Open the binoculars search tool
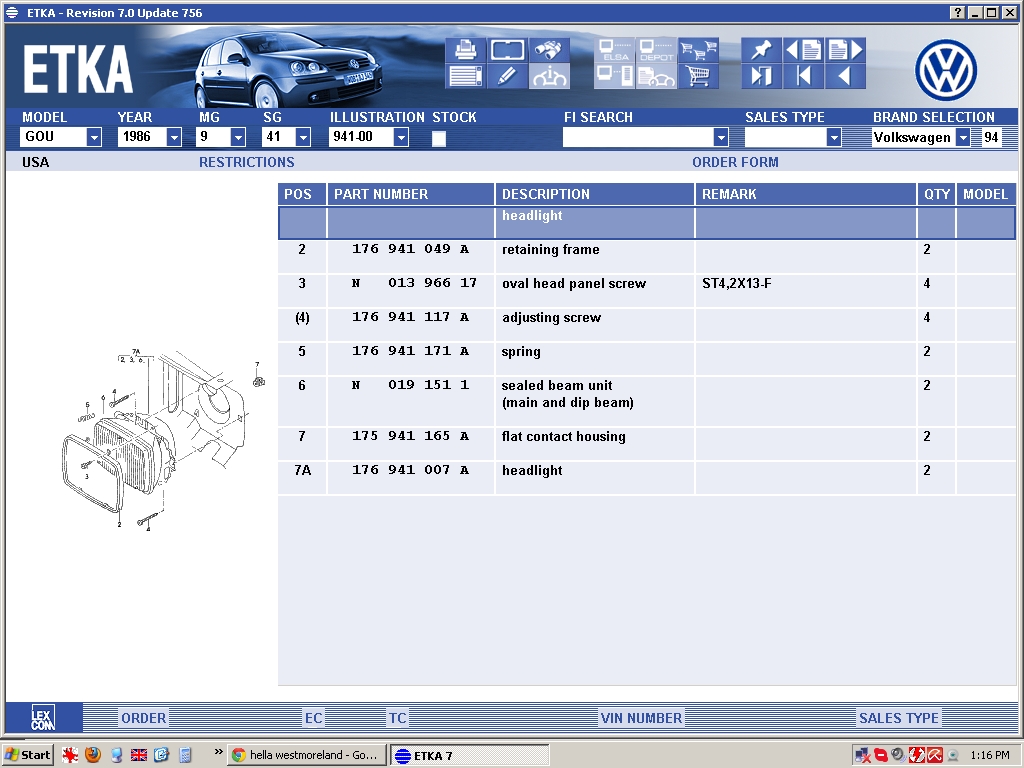This screenshot has height=768, width=1024. click(x=549, y=49)
